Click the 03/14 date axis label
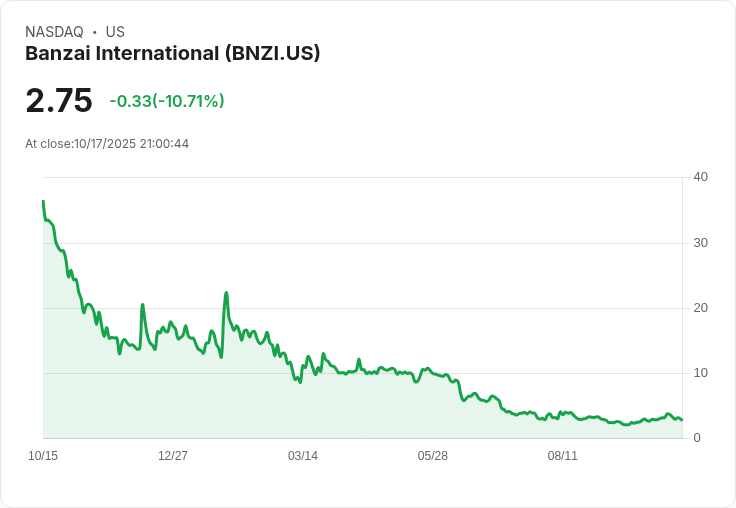 pos(303,455)
